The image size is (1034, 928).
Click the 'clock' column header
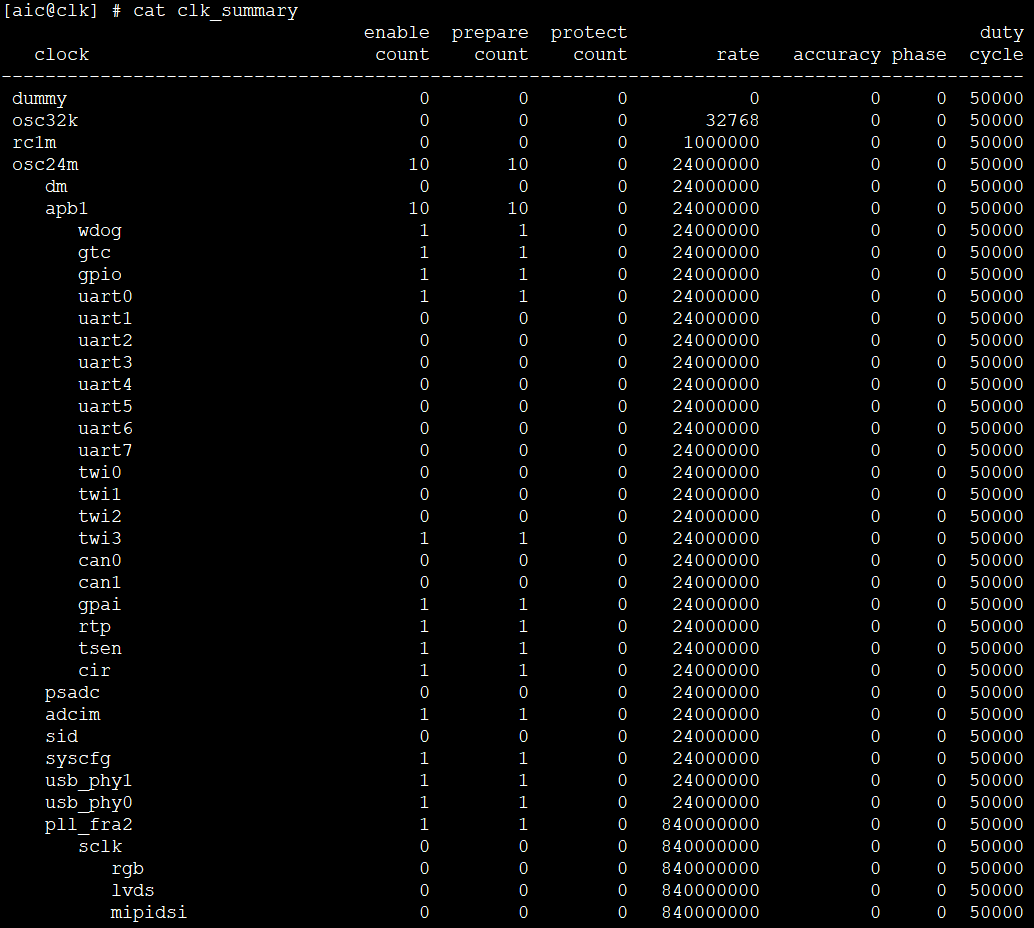(x=62, y=54)
